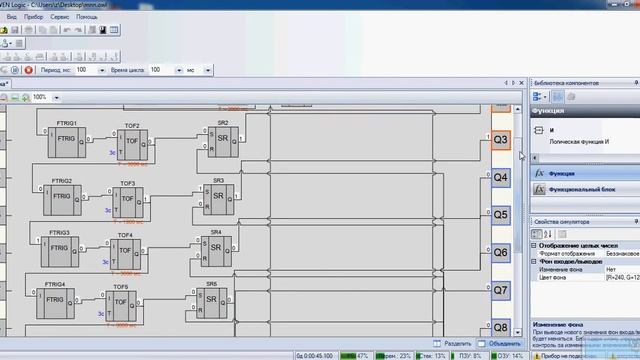Viewport: 640px width, 360px height.
Task: Select the SR3 trigger block
Action: point(218,200)
